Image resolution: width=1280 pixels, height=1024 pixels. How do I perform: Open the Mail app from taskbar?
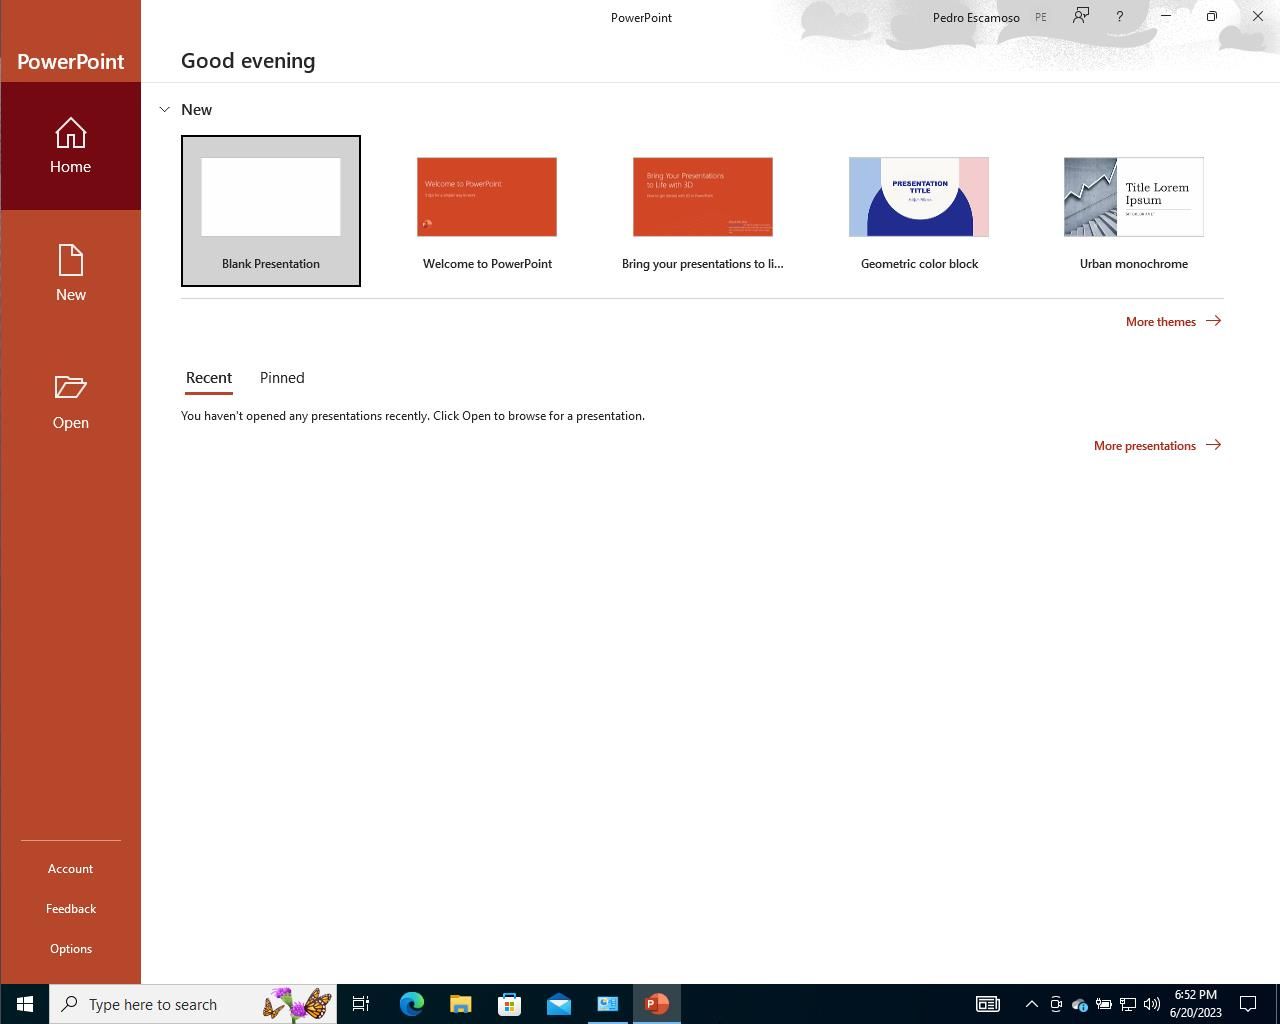click(x=558, y=1004)
